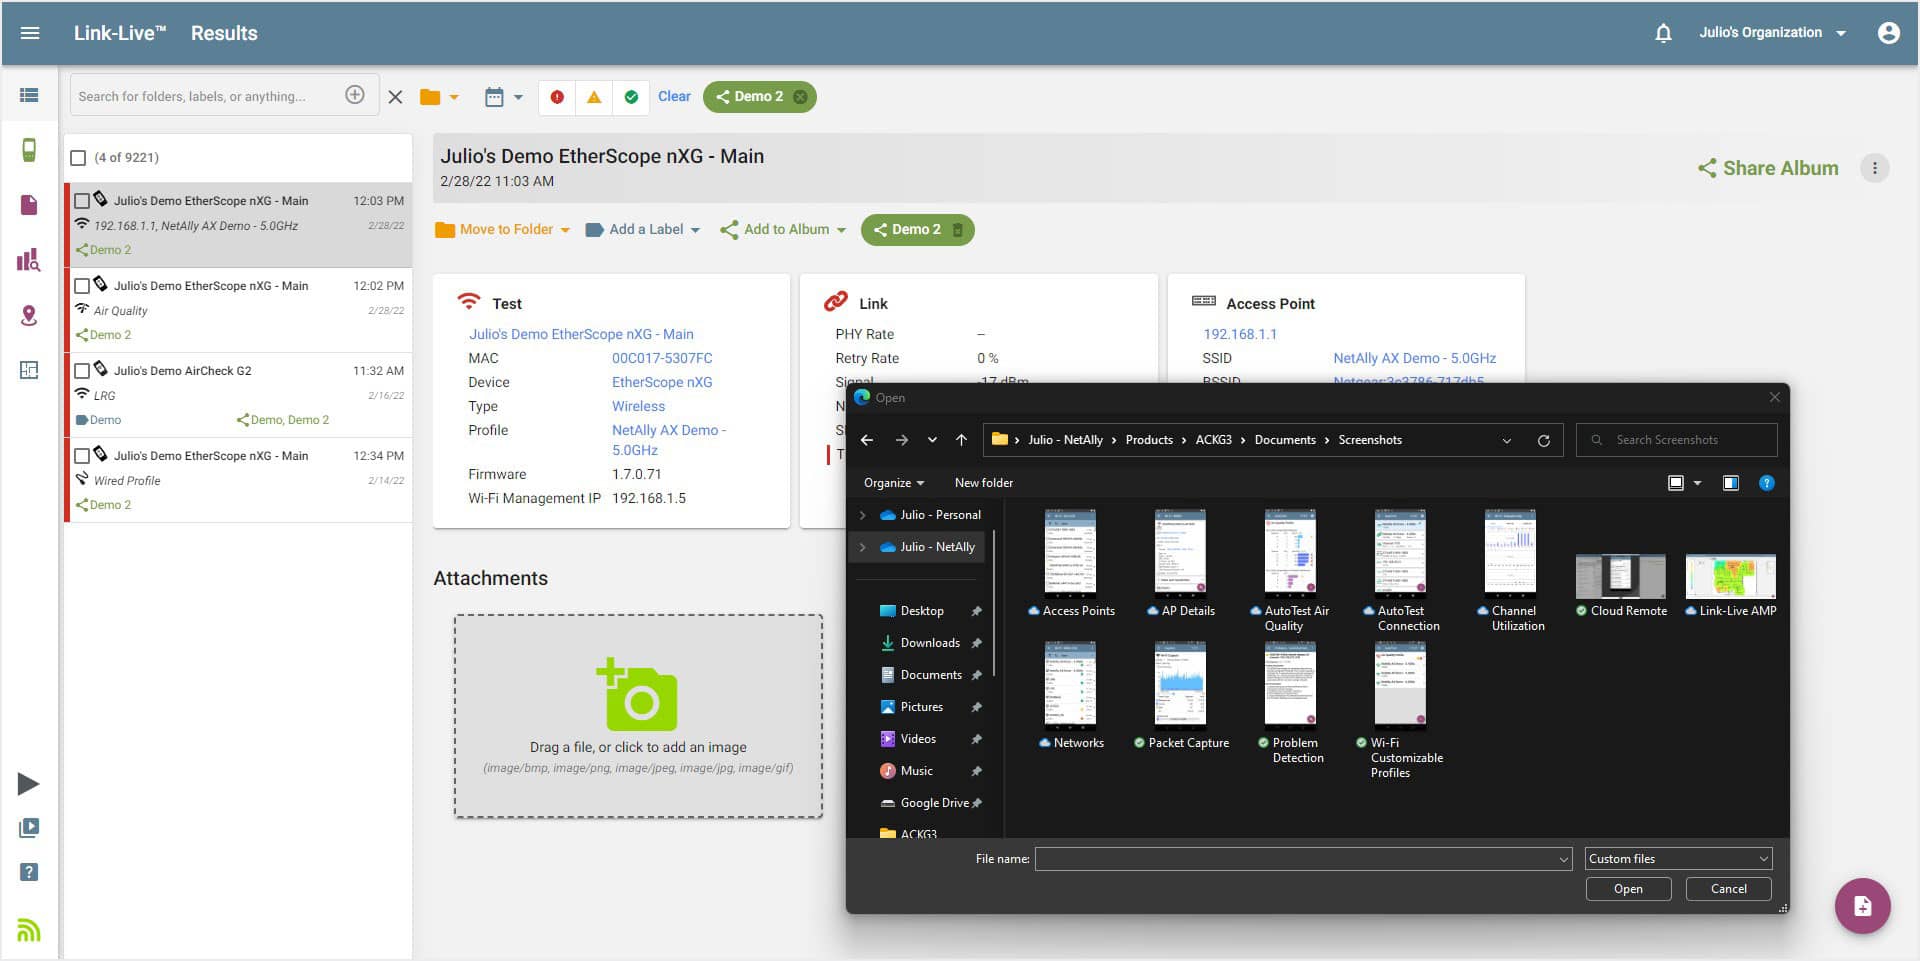The width and height of the screenshot is (1920, 961).
Task: Filter by green success status
Action: [631, 97]
